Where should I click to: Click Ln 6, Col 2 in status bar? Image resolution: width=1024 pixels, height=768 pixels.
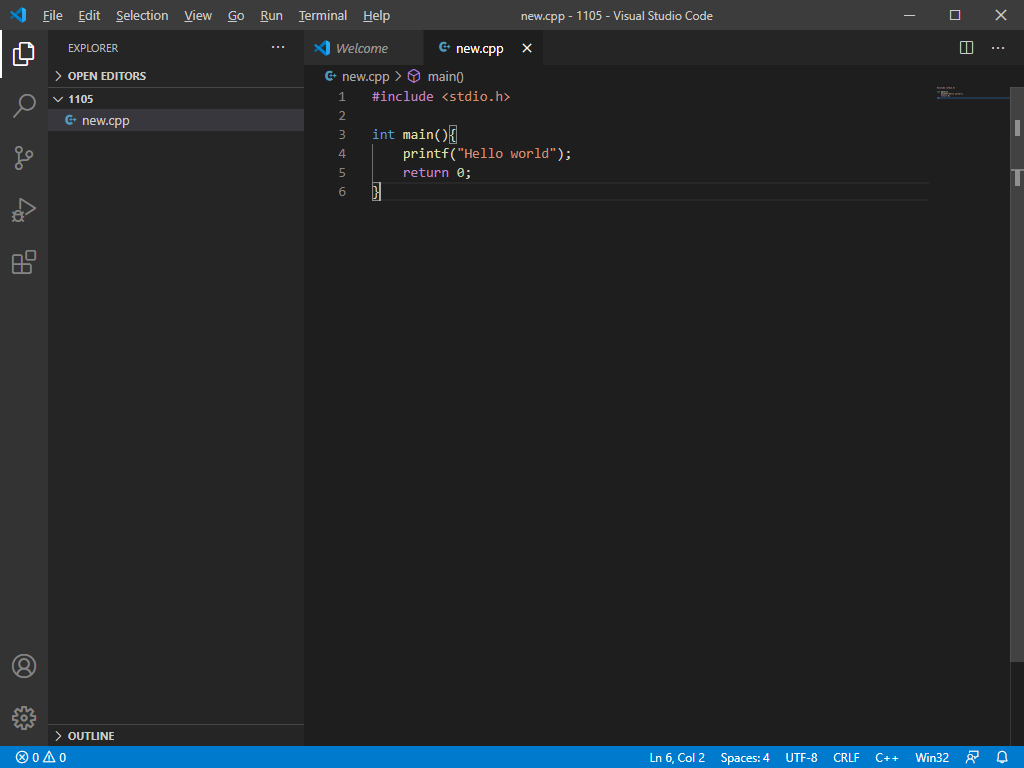(677, 758)
